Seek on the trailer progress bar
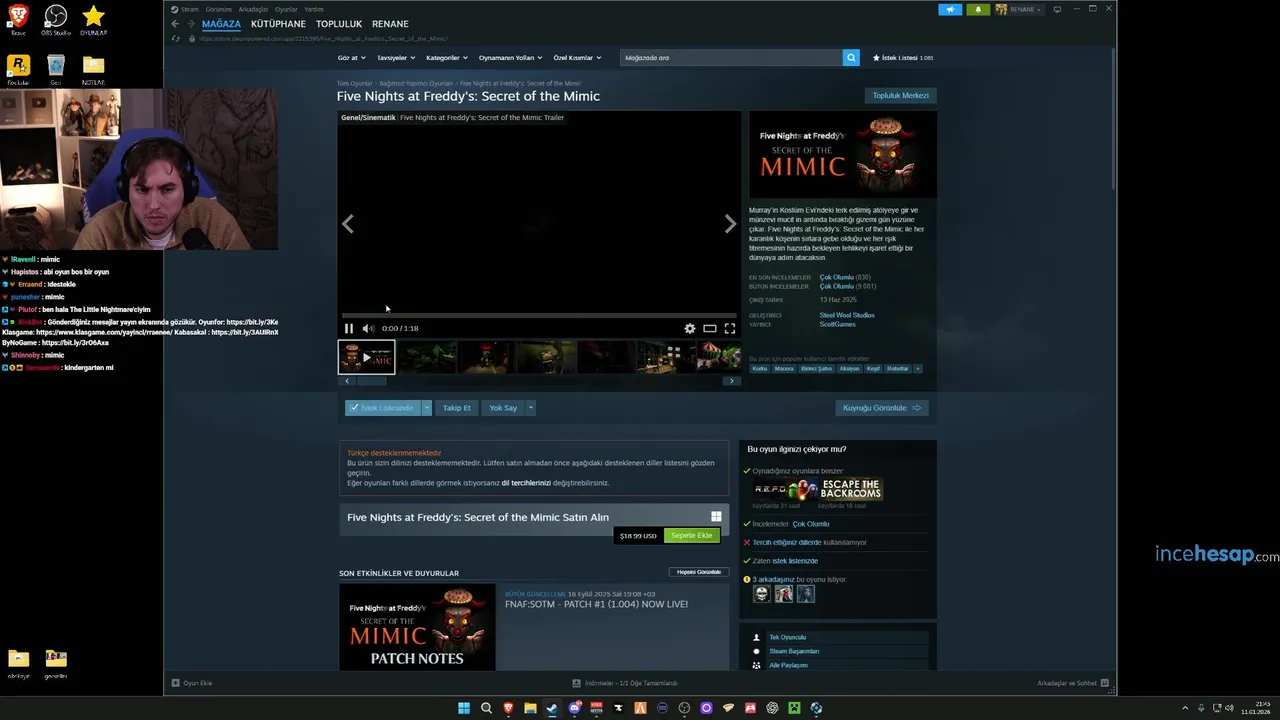The width and height of the screenshot is (1280, 720). [x=539, y=315]
